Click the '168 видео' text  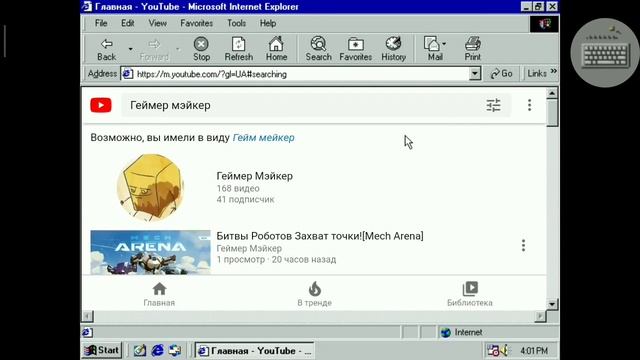(x=238, y=188)
